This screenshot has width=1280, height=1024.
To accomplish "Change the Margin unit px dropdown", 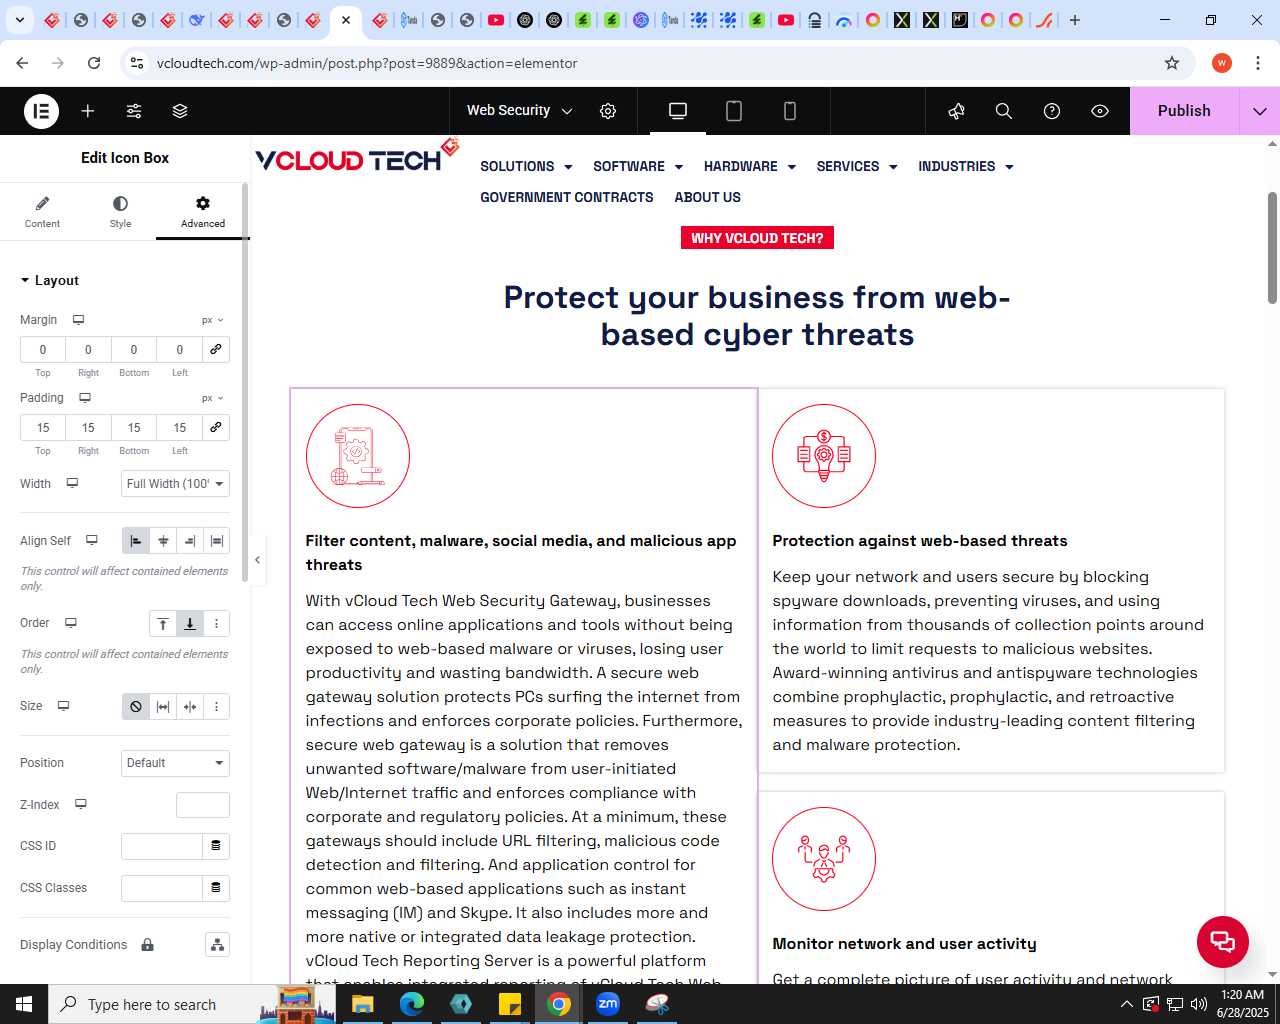I will pos(213,320).
